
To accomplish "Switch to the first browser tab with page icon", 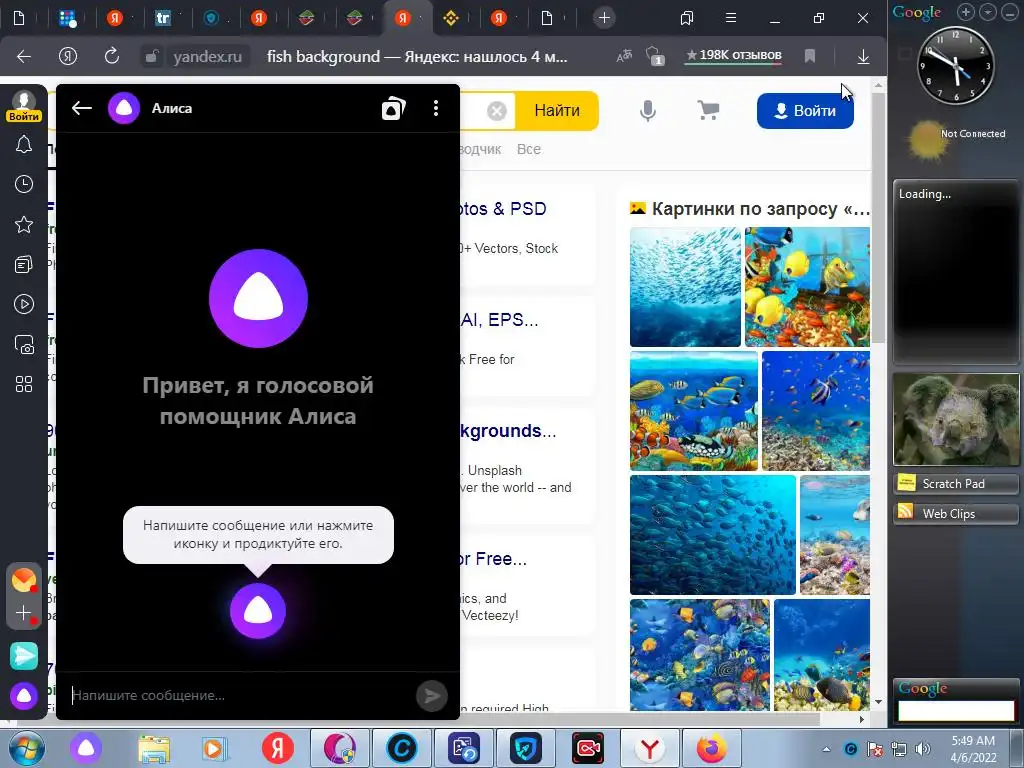I will pyautogui.click(x=19, y=18).
